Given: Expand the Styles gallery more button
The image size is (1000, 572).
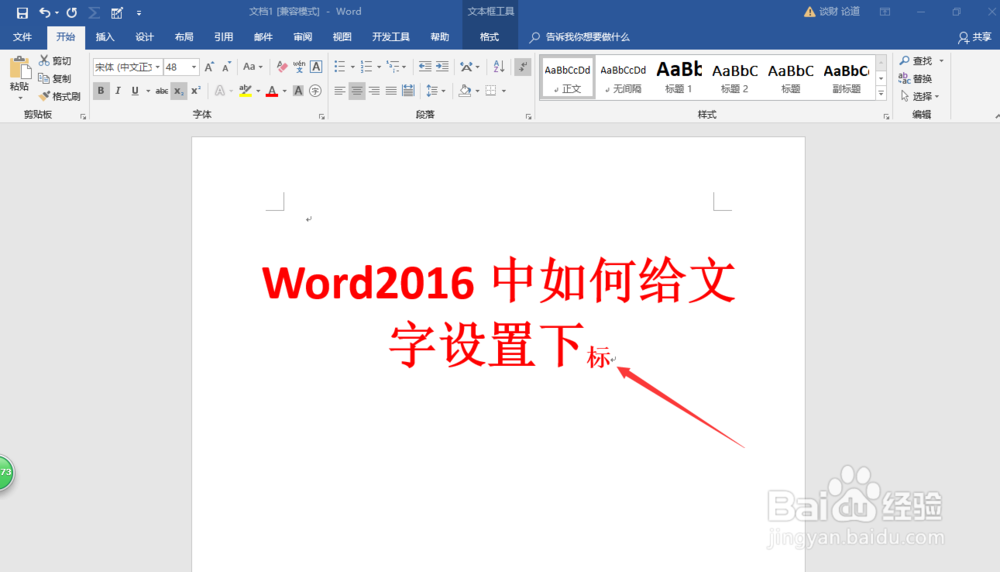Looking at the screenshot, I should (x=881, y=94).
